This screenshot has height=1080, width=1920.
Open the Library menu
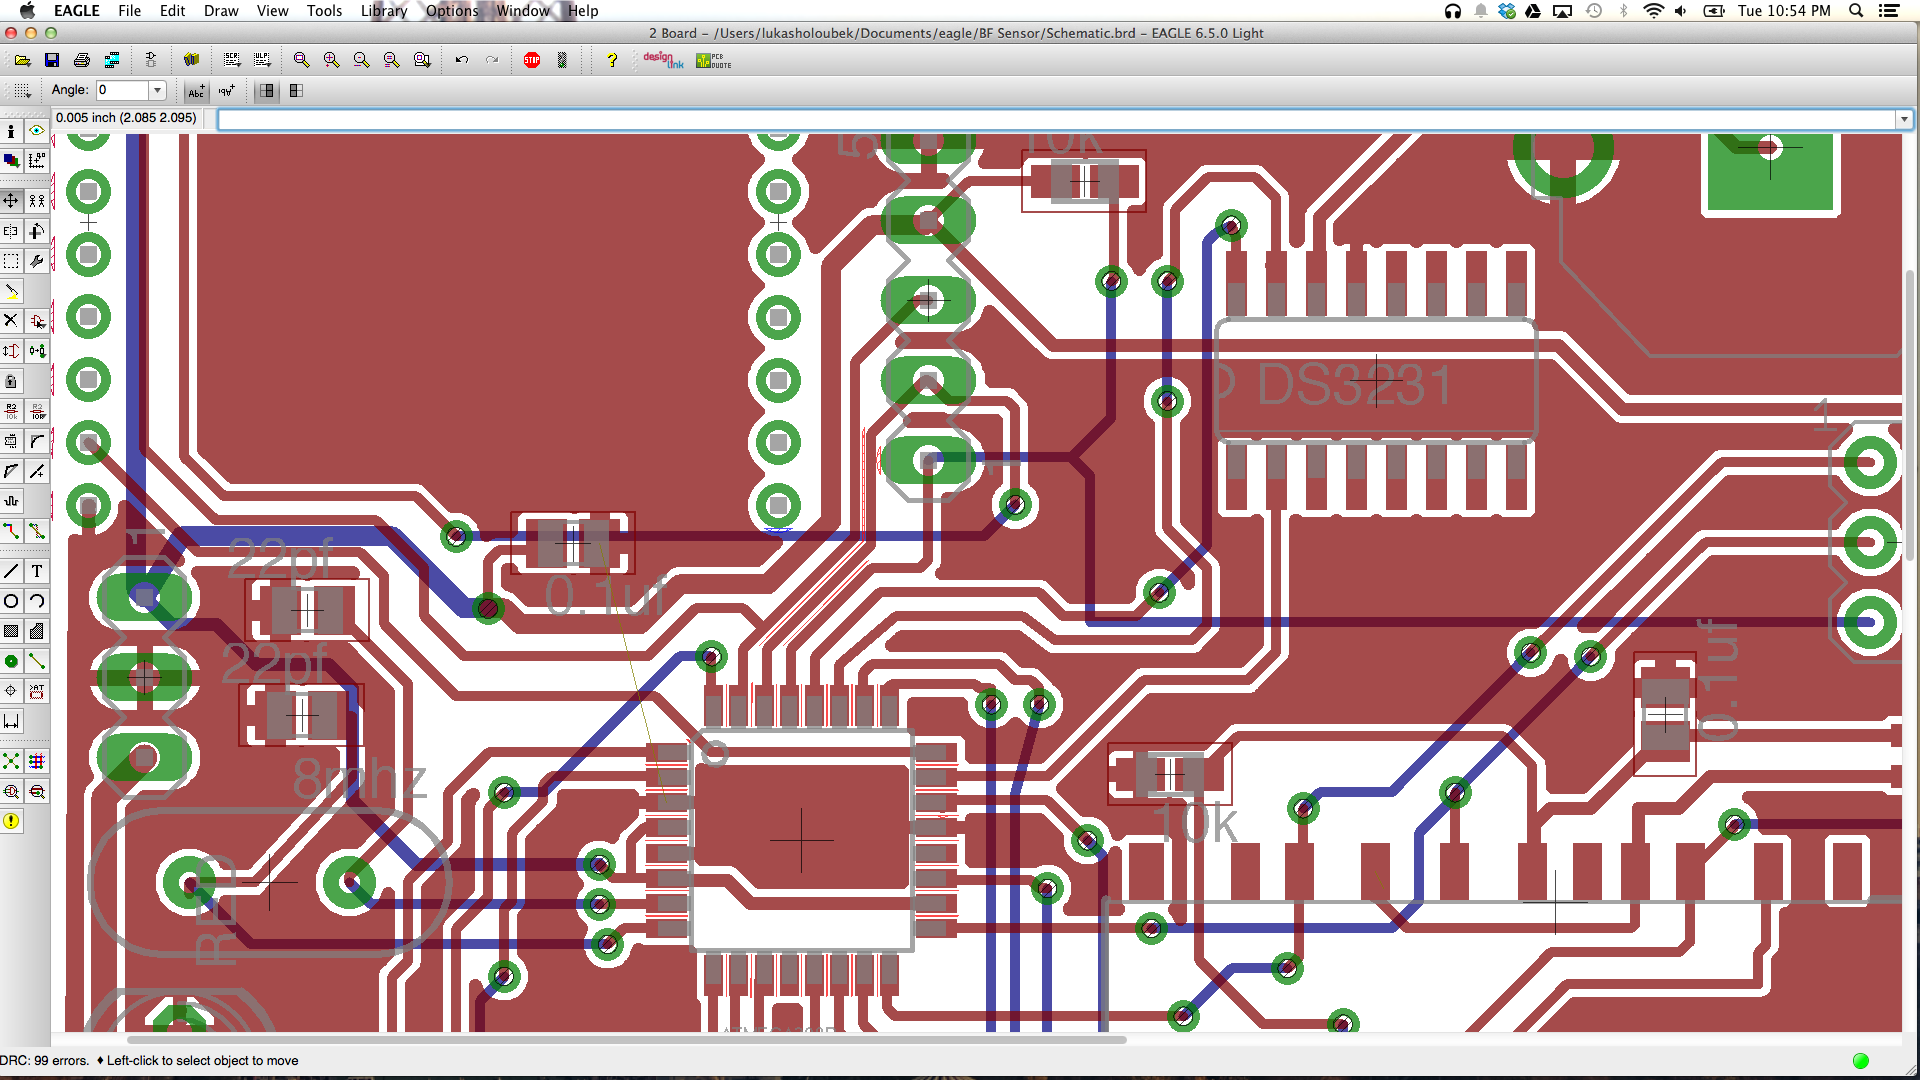[384, 11]
